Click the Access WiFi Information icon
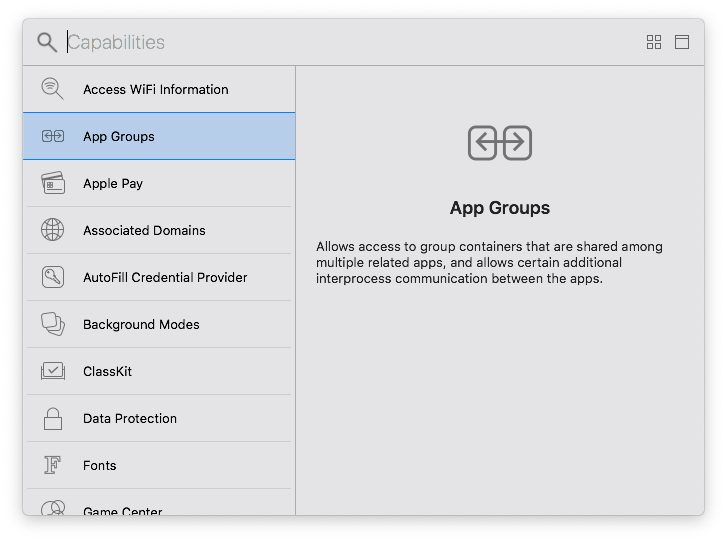727x542 pixels. (x=52, y=89)
